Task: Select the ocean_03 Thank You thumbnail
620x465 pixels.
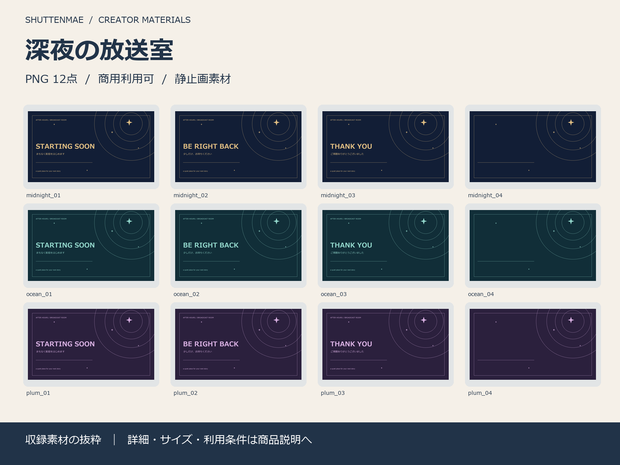Action: (x=386, y=245)
